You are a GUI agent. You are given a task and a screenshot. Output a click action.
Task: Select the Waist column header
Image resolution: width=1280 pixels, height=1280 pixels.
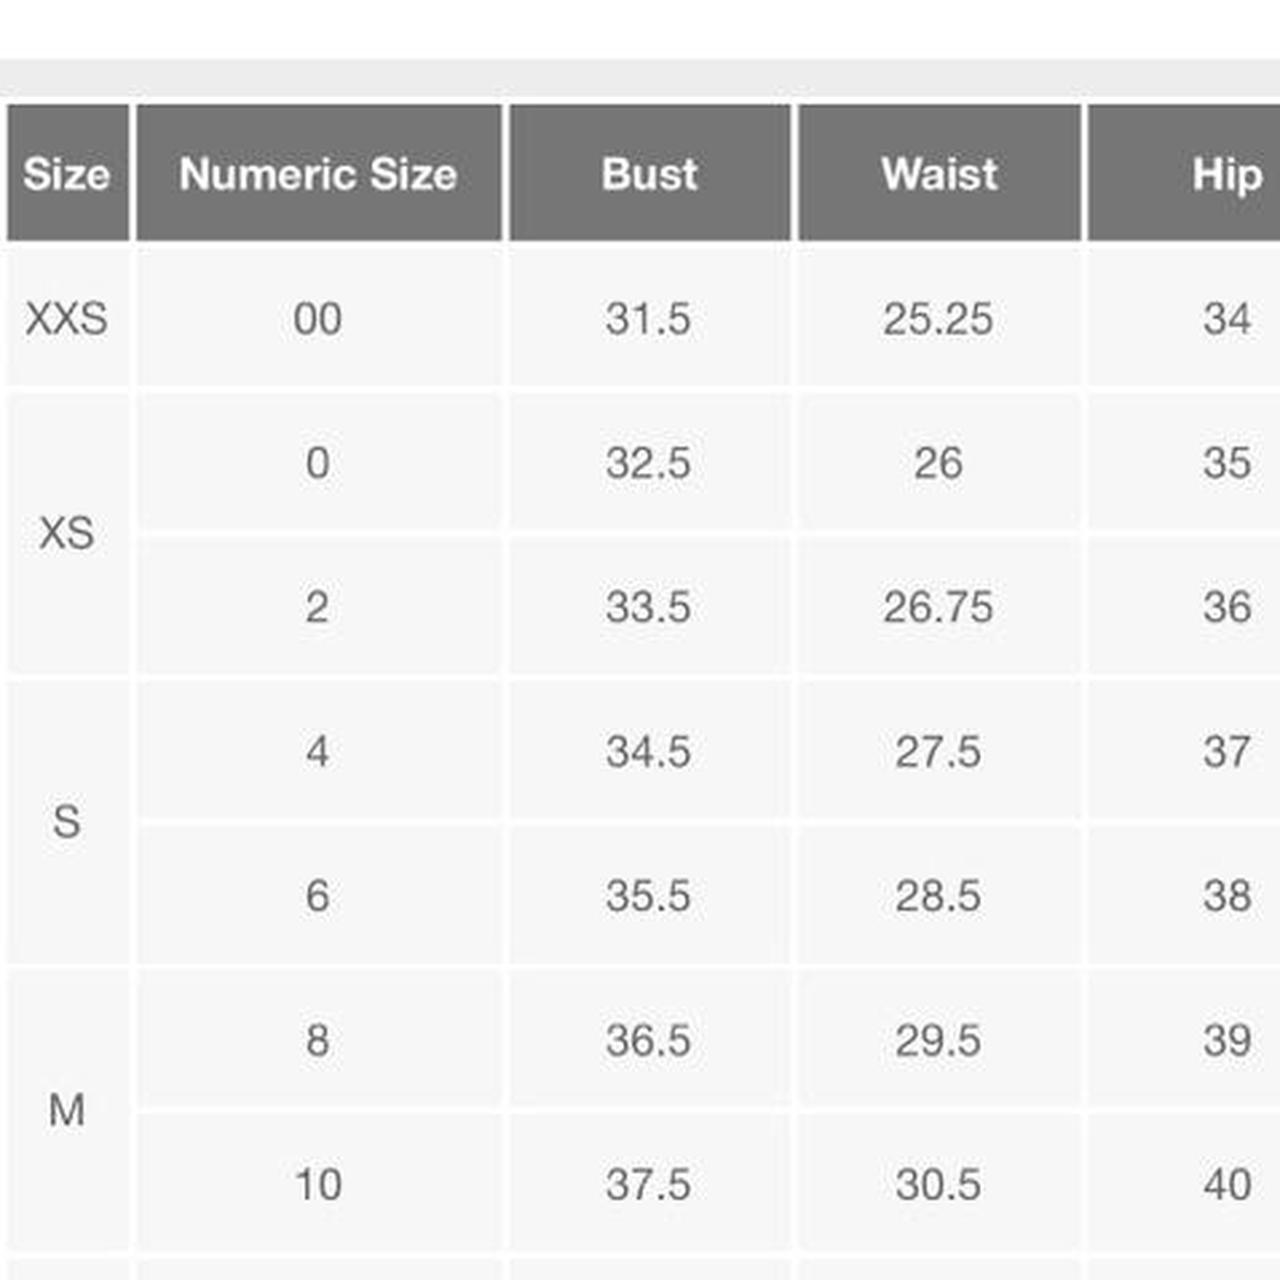[939, 174]
